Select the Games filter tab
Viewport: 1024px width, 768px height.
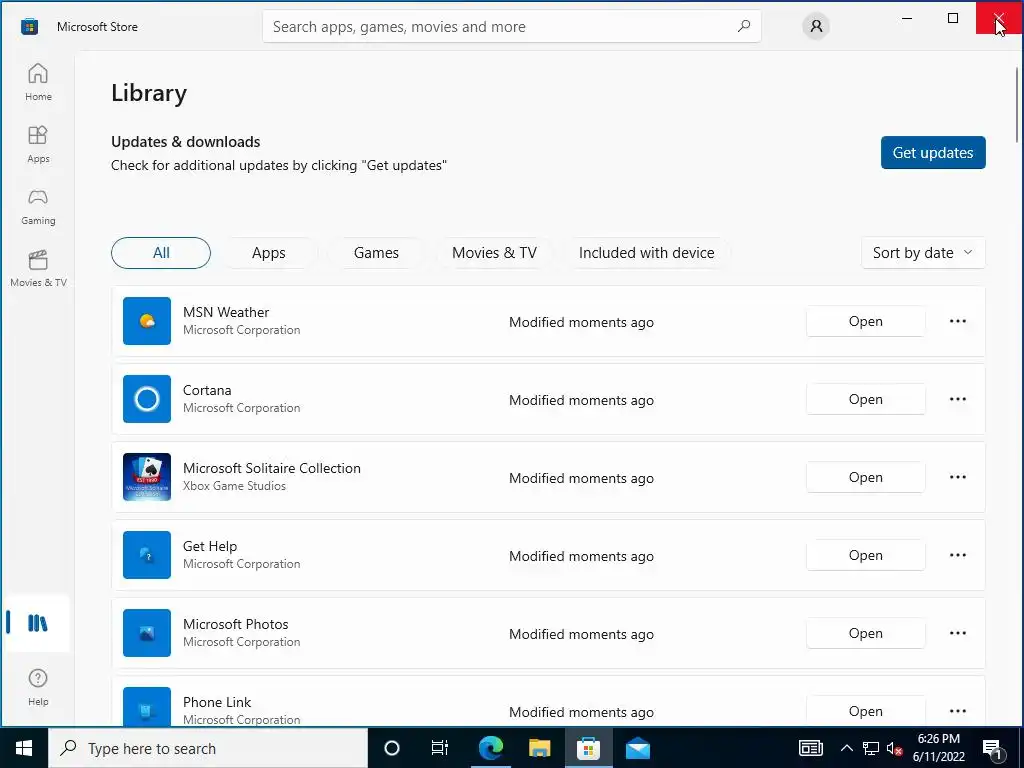[376, 253]
